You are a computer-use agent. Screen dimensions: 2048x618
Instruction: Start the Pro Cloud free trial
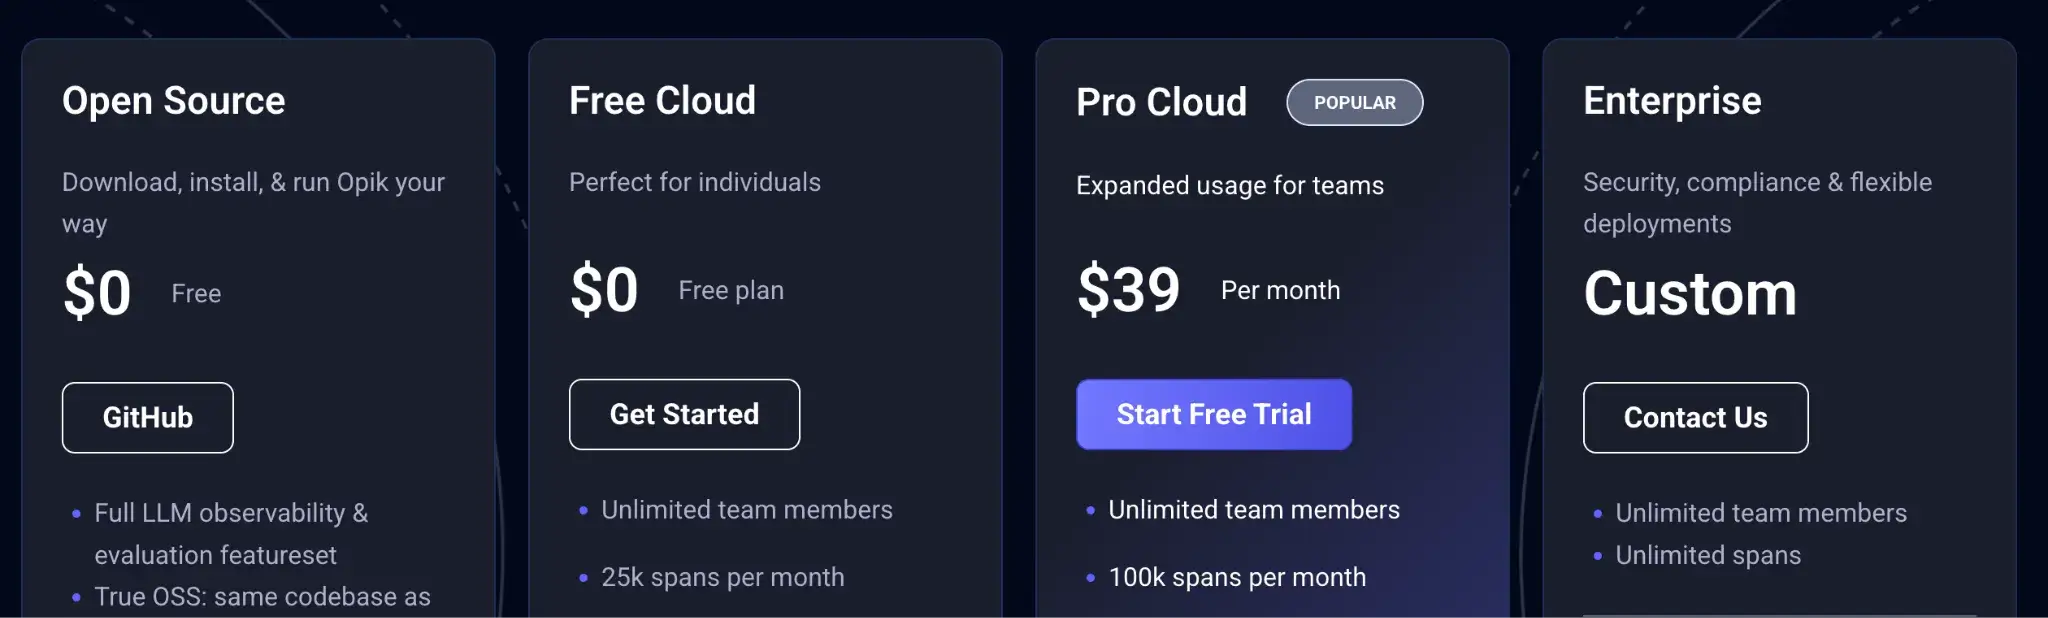(1213, 414)
